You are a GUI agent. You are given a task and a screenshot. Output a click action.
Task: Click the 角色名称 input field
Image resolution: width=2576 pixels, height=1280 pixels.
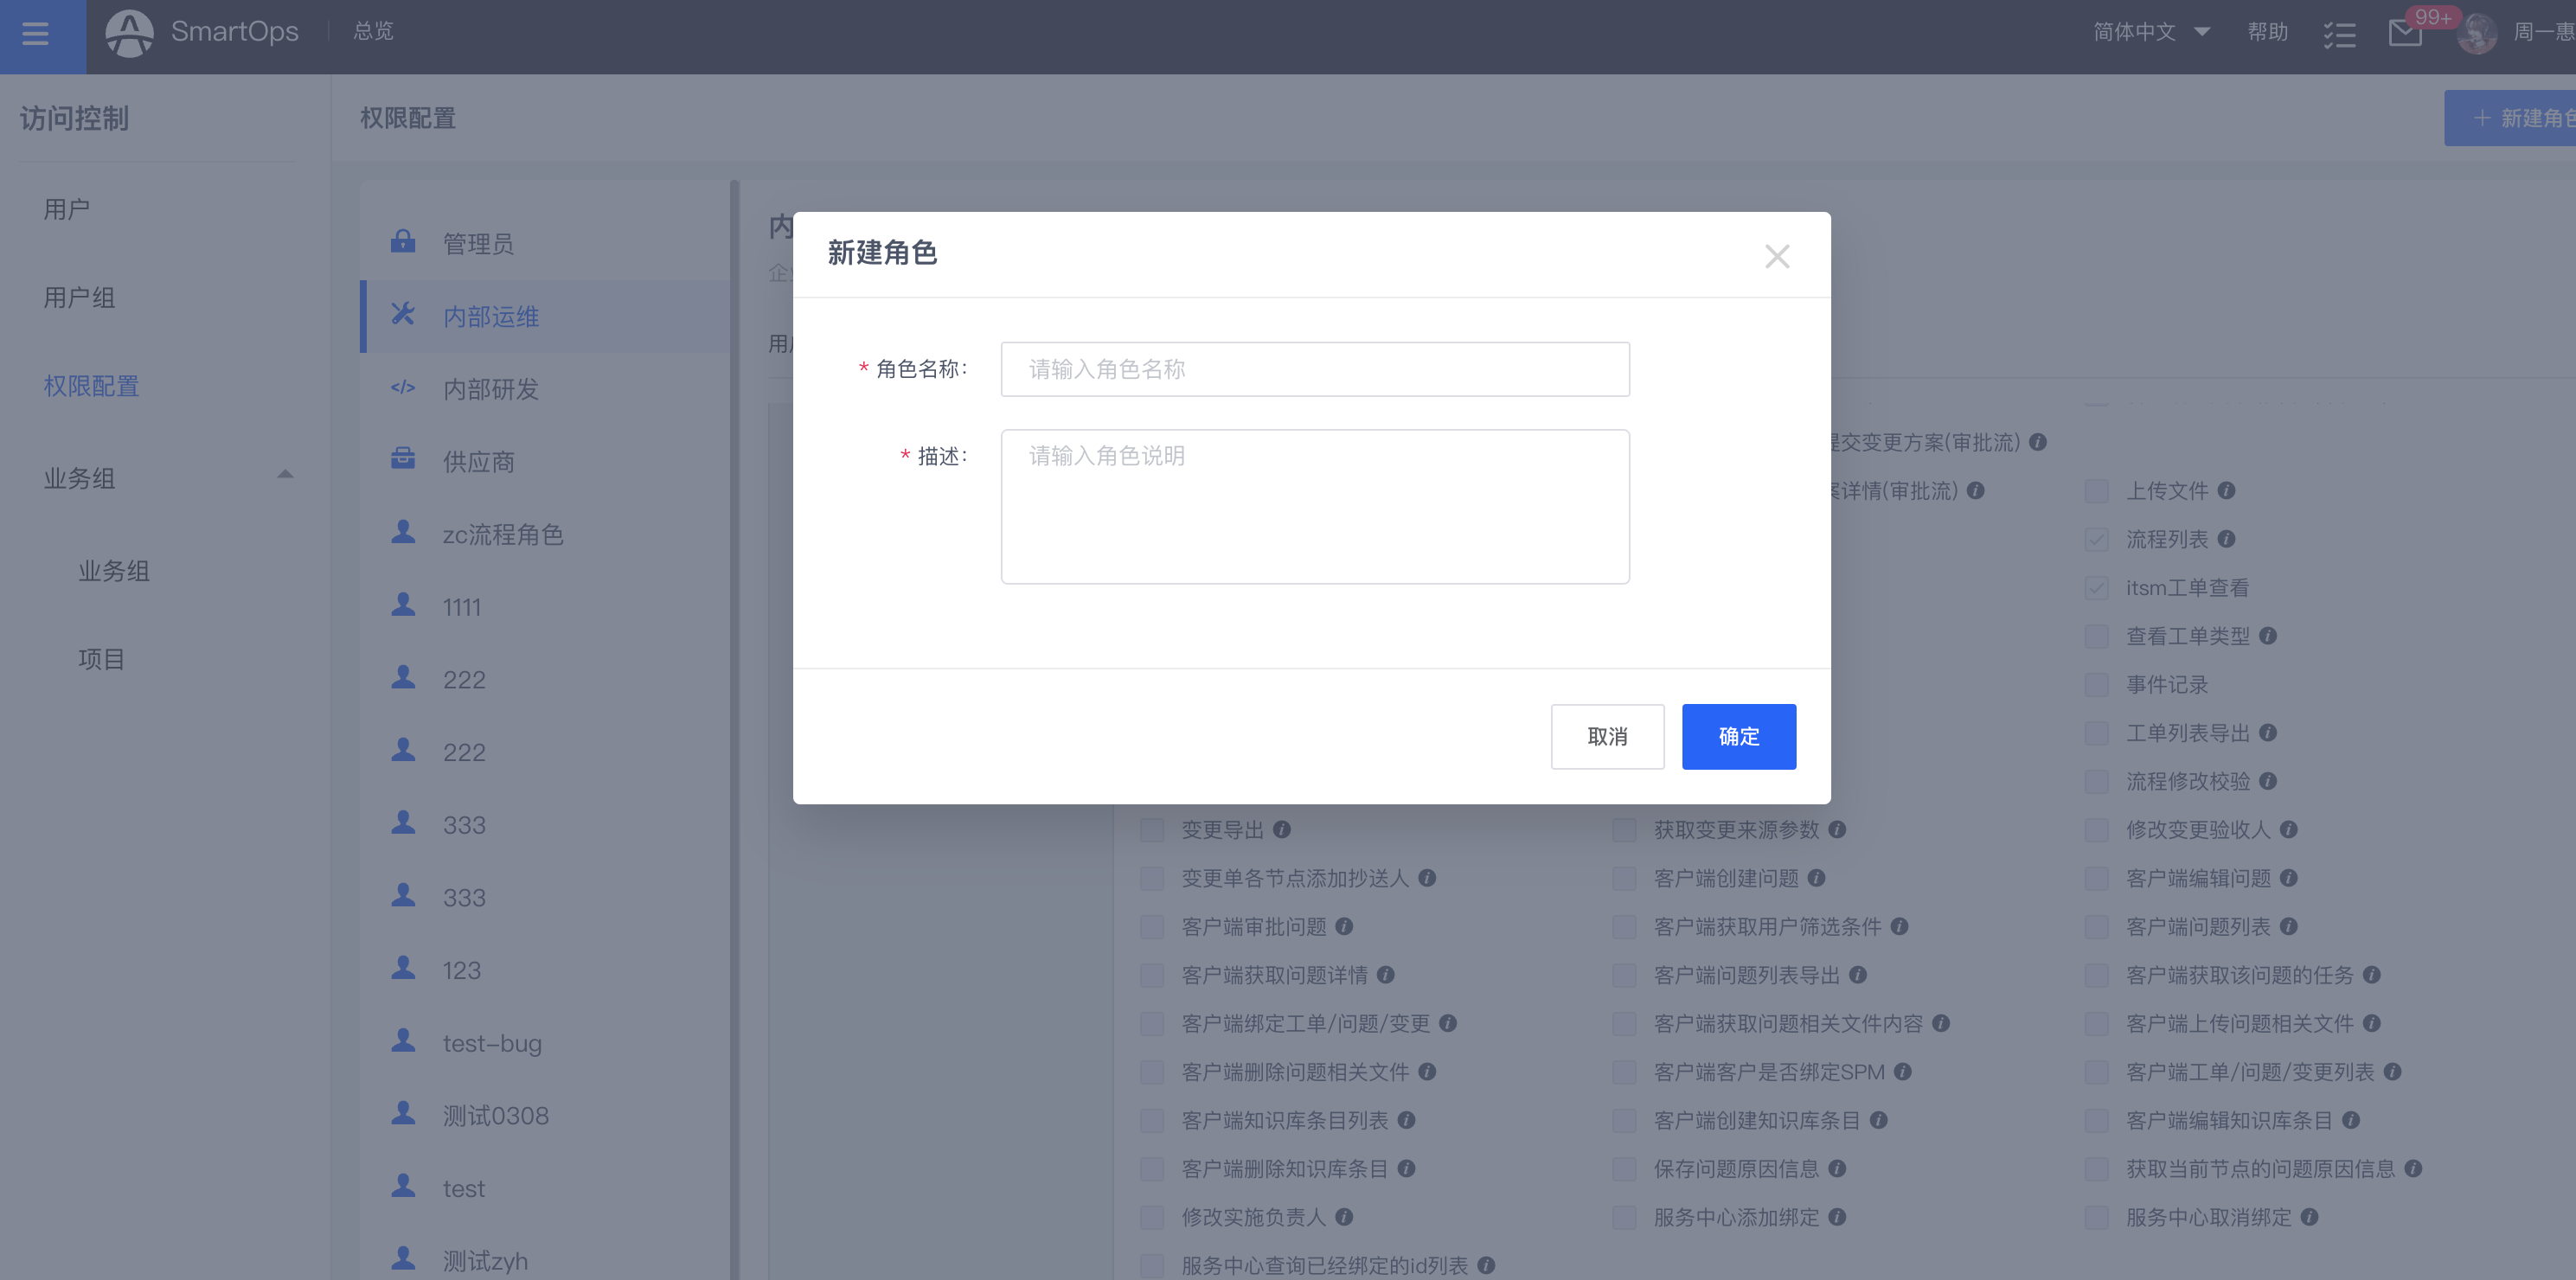(x=1315, y=368)
